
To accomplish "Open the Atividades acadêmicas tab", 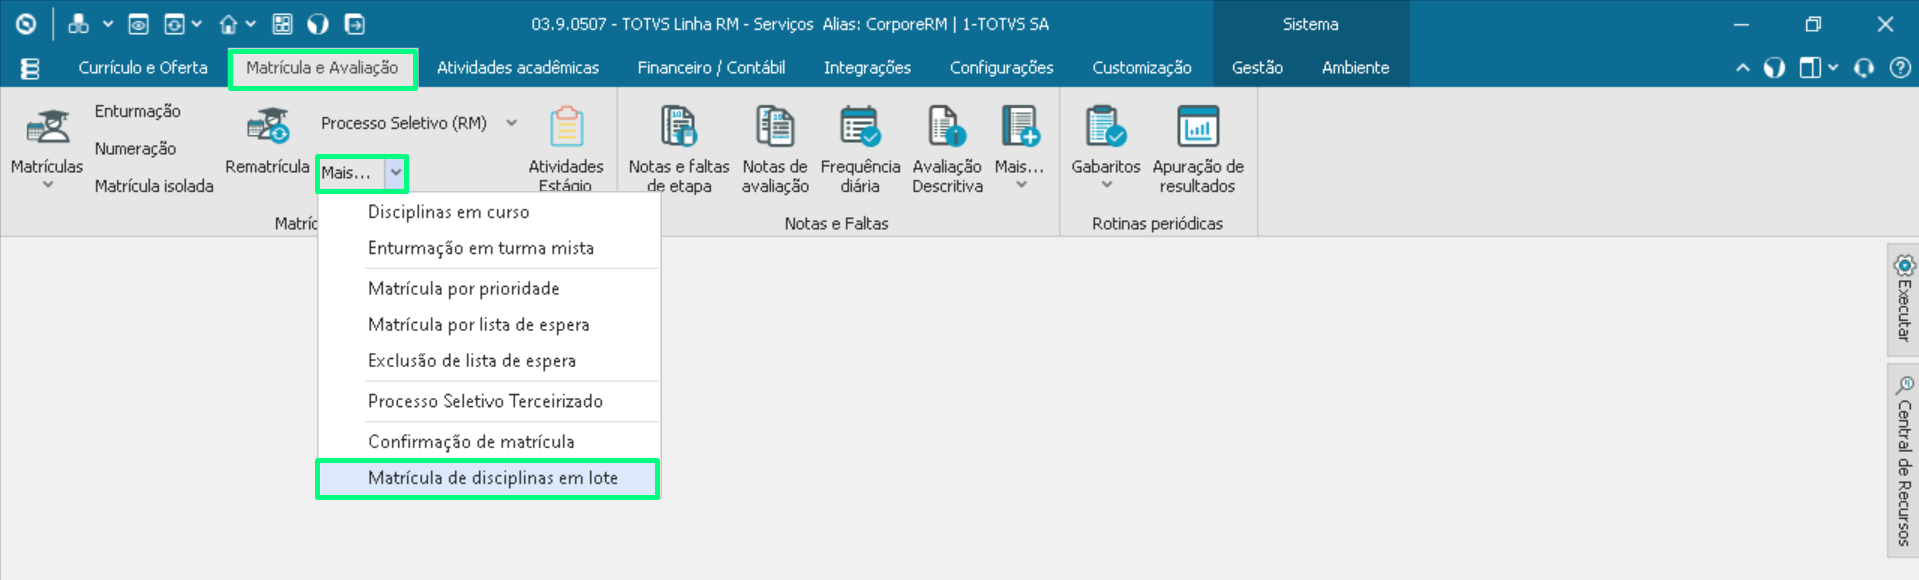I will [518, 68].
